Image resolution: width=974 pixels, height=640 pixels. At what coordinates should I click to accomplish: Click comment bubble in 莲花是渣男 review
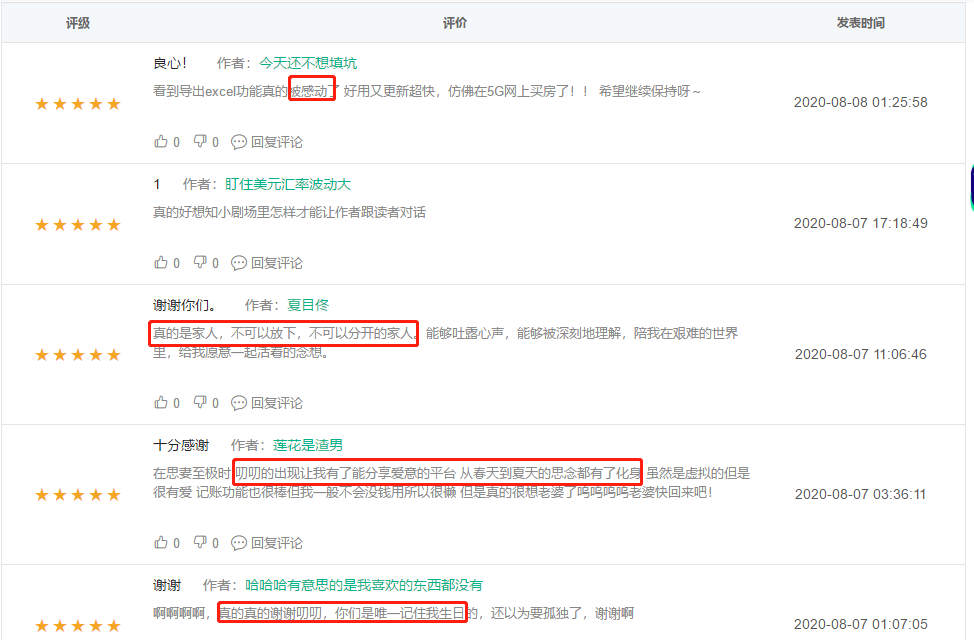(x=239, y=542)
